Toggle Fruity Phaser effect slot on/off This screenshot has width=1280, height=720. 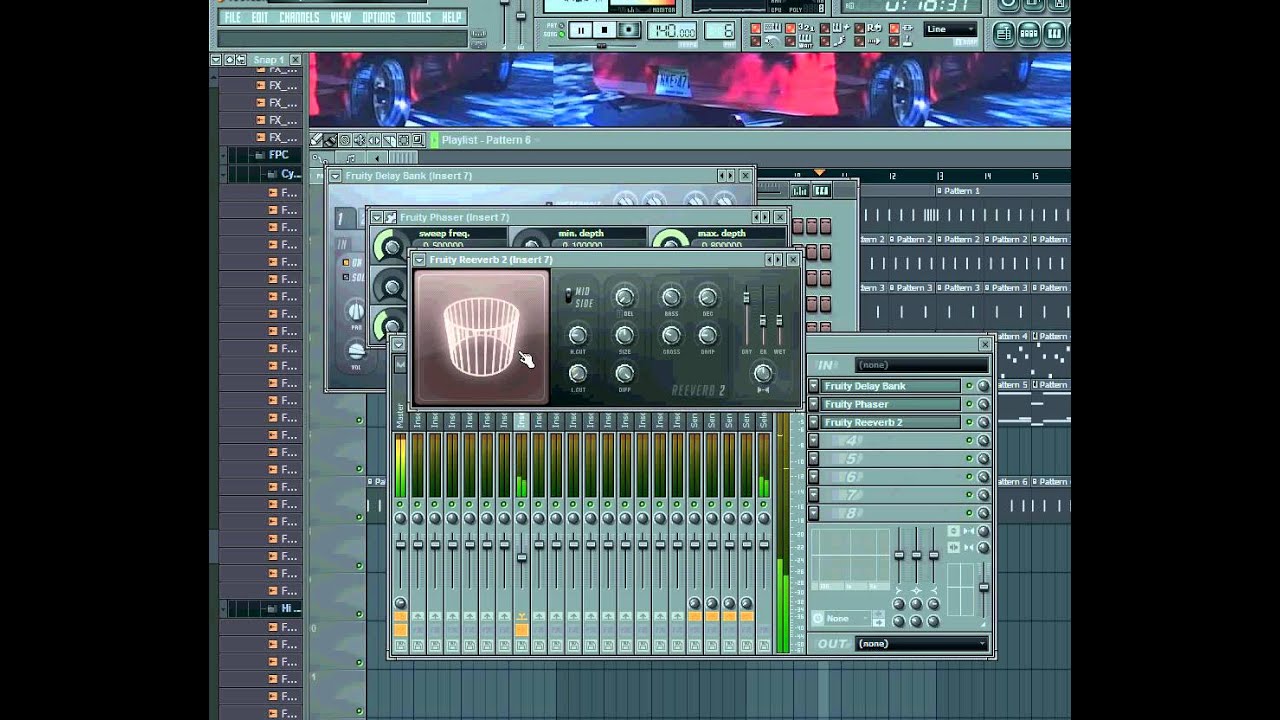tap(969, 404)
